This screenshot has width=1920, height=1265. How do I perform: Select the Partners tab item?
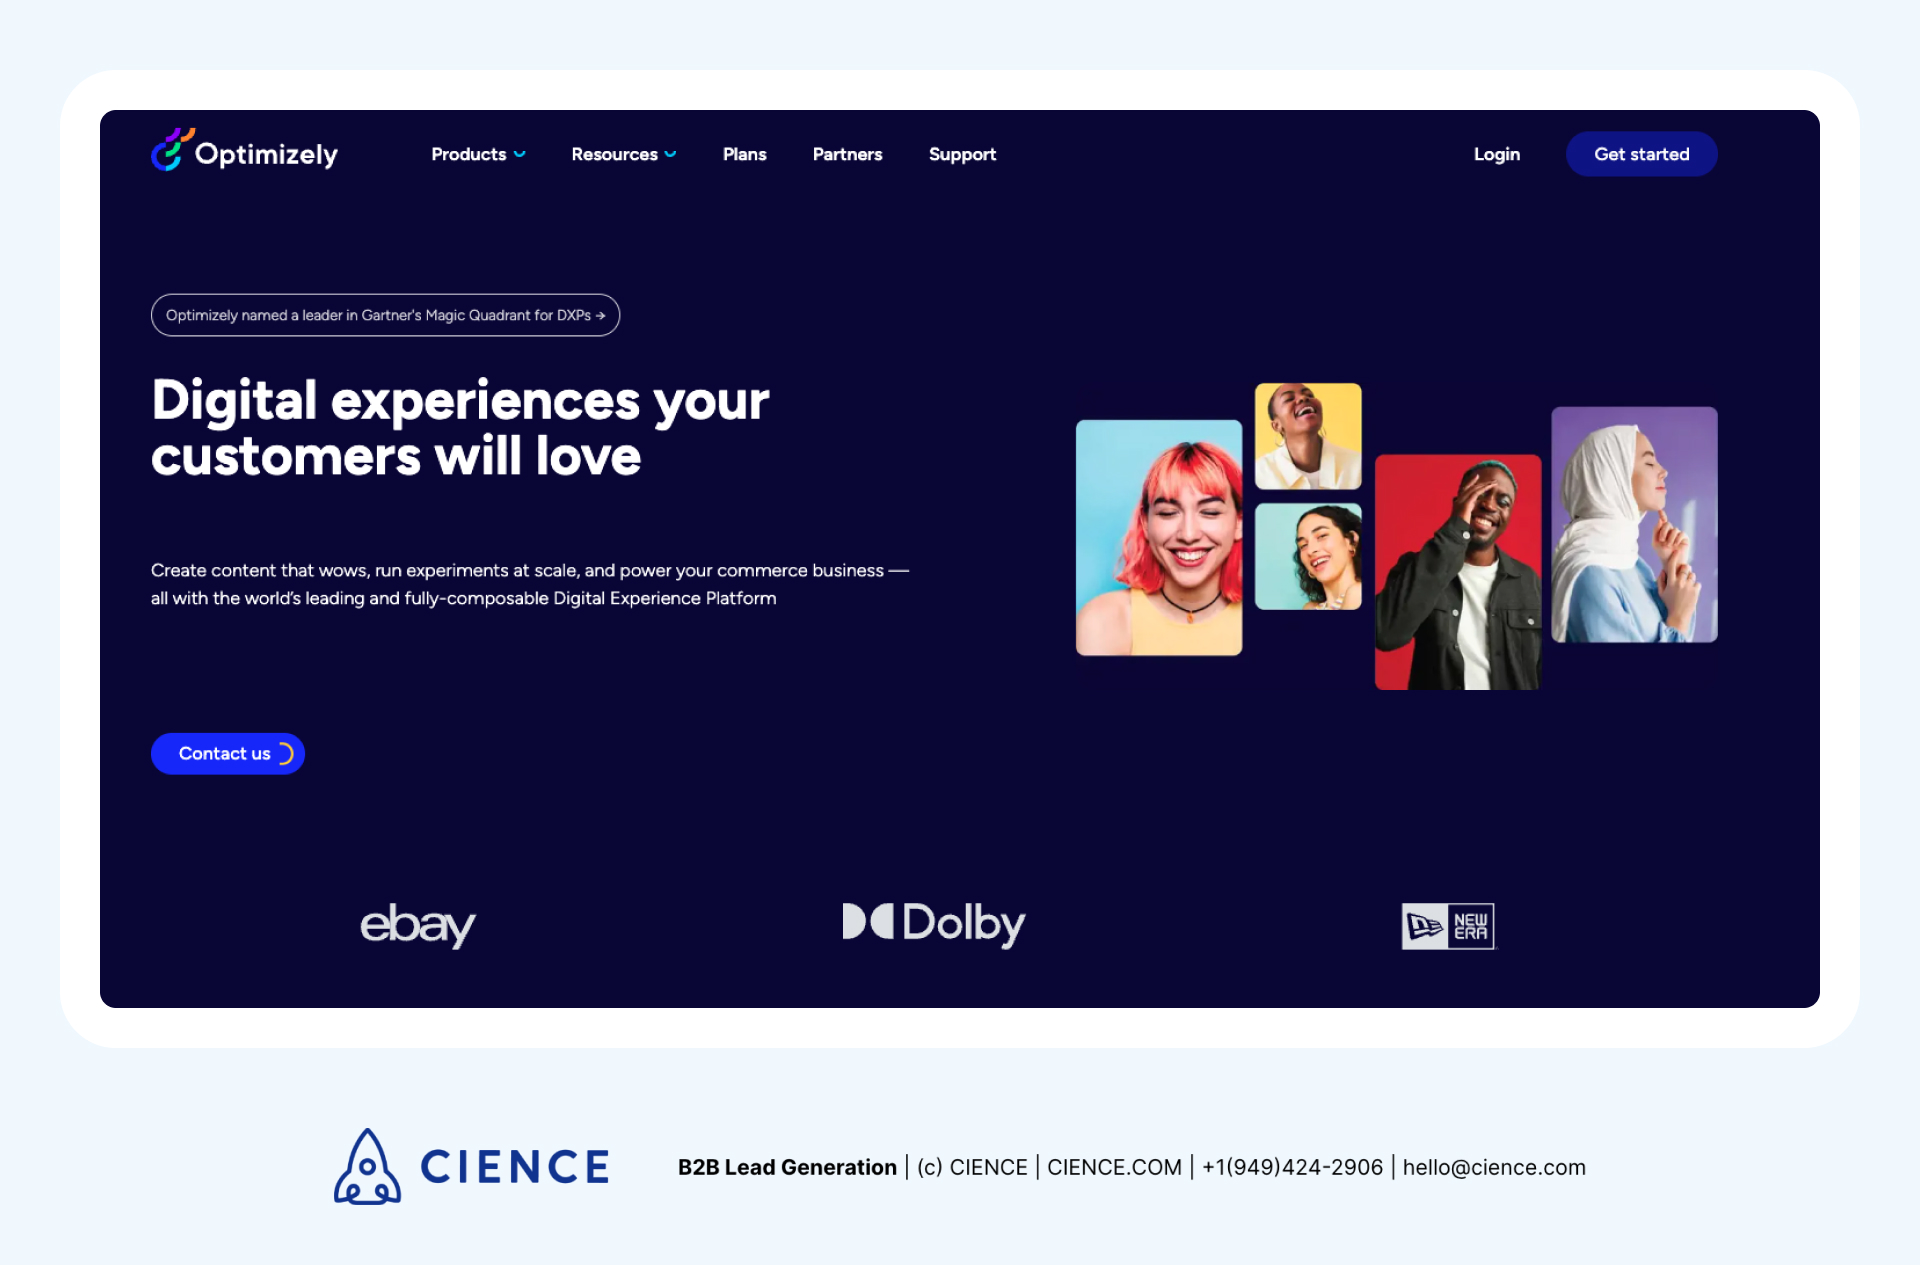[847, 154]
